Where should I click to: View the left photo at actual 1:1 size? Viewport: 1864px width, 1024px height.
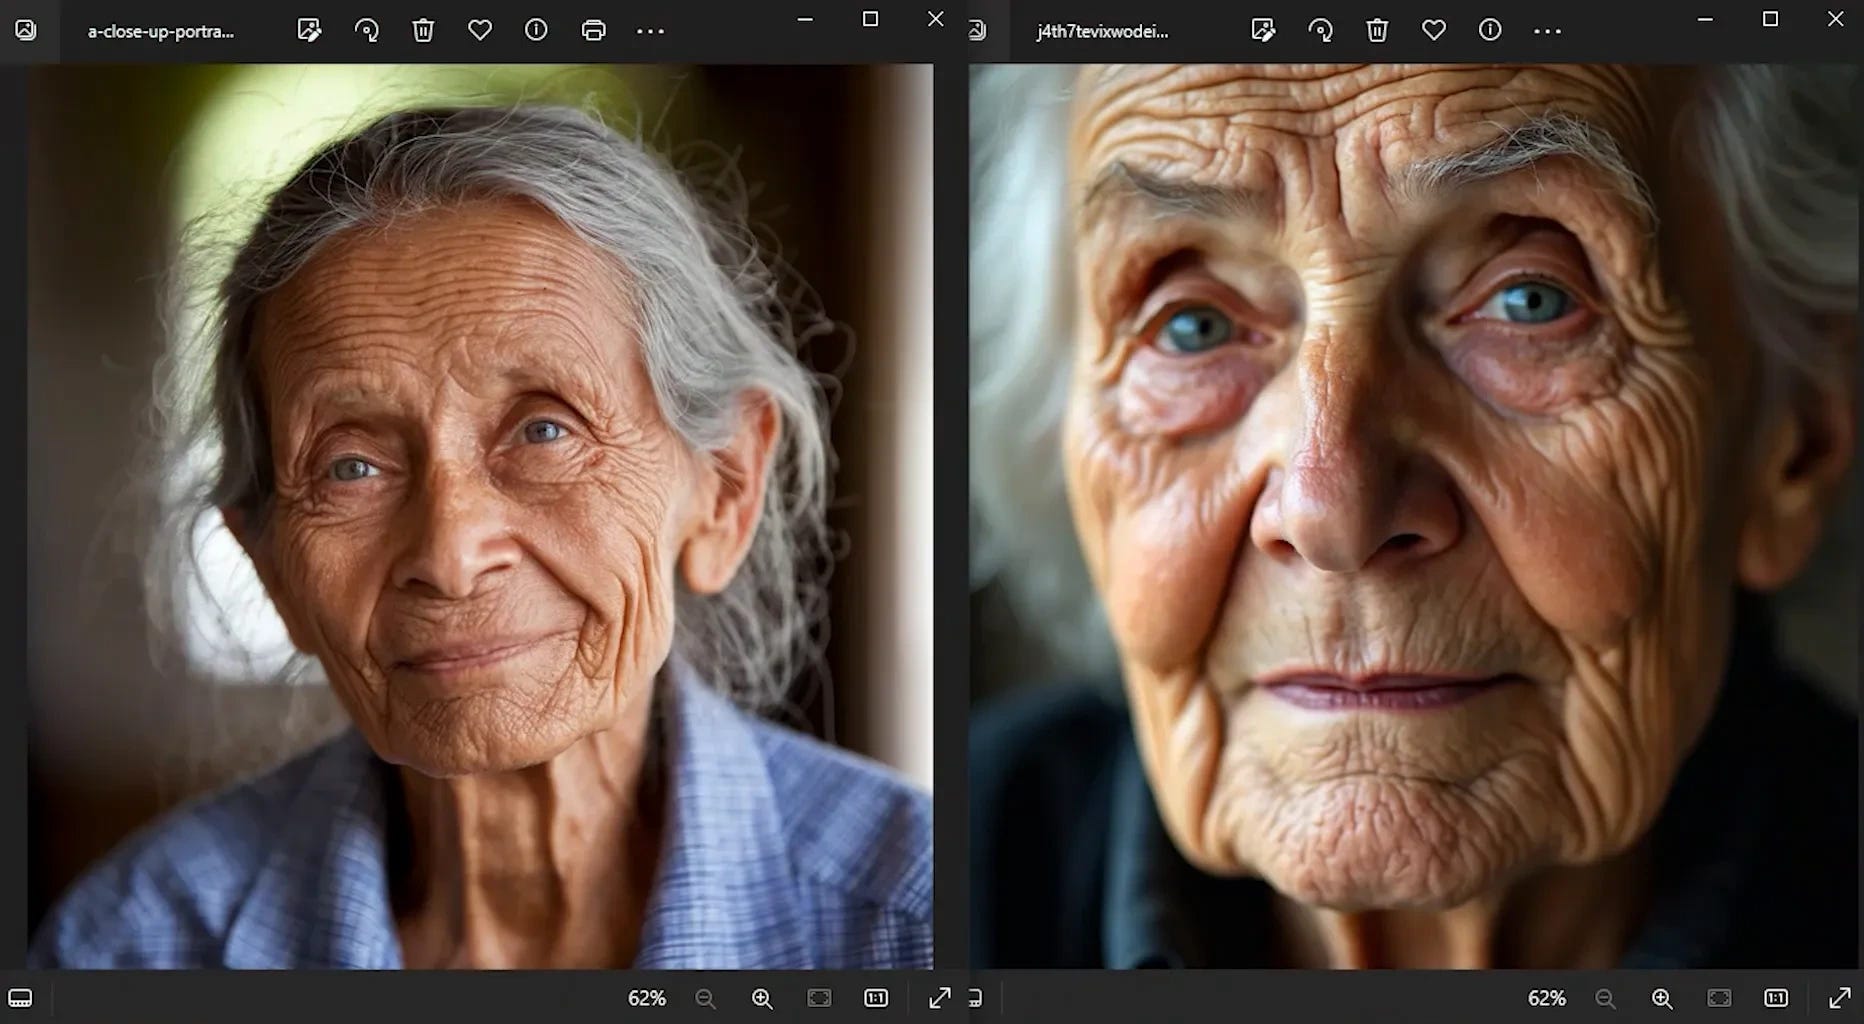click(876, 998)
